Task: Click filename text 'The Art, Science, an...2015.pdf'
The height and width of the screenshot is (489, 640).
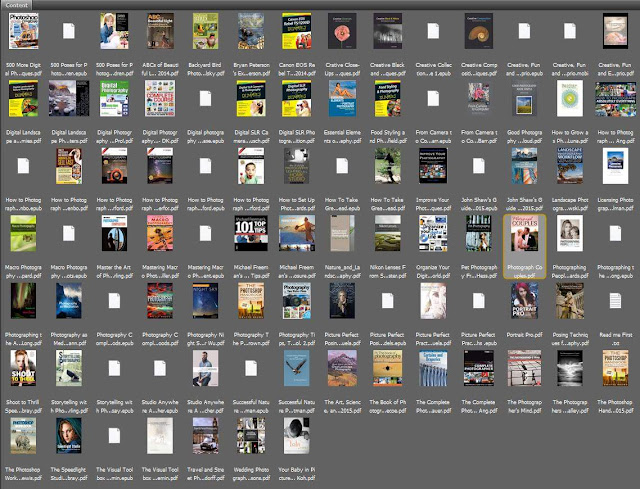Action: (342, 407)
